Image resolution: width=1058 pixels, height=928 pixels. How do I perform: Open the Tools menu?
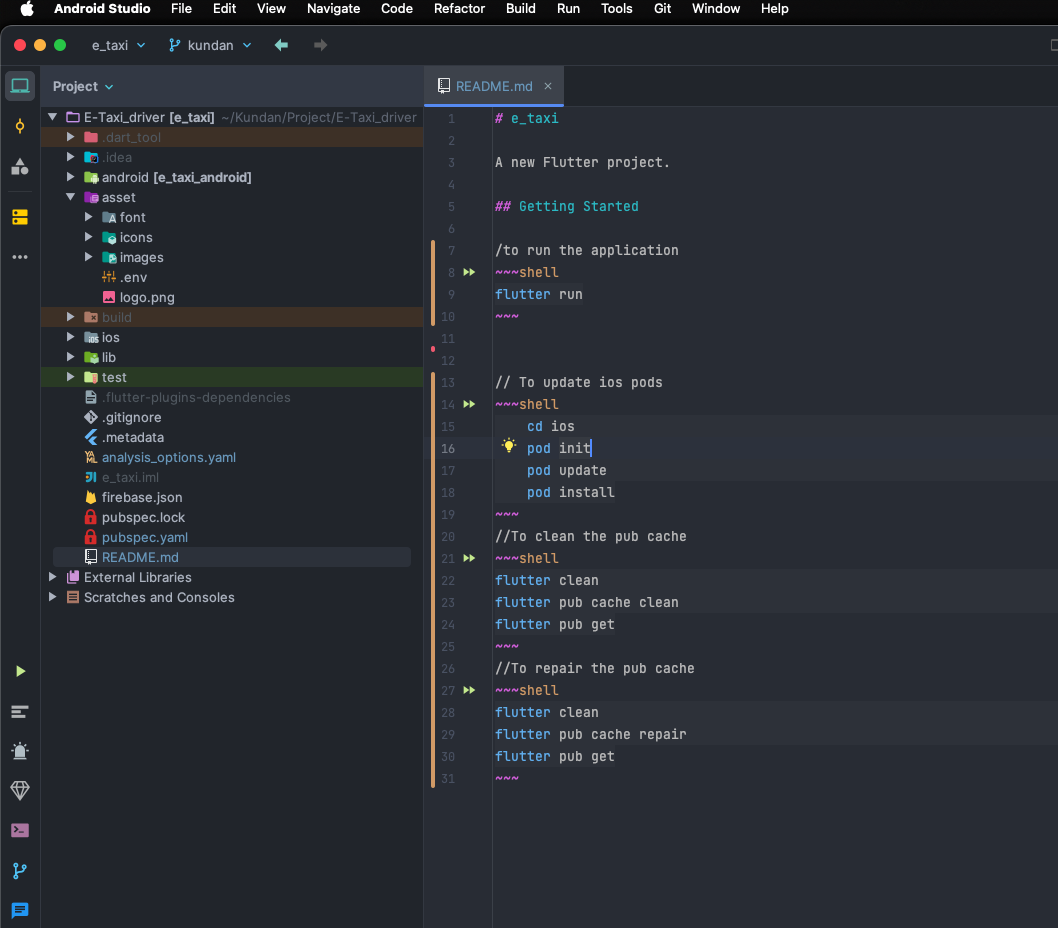point(616,9)
